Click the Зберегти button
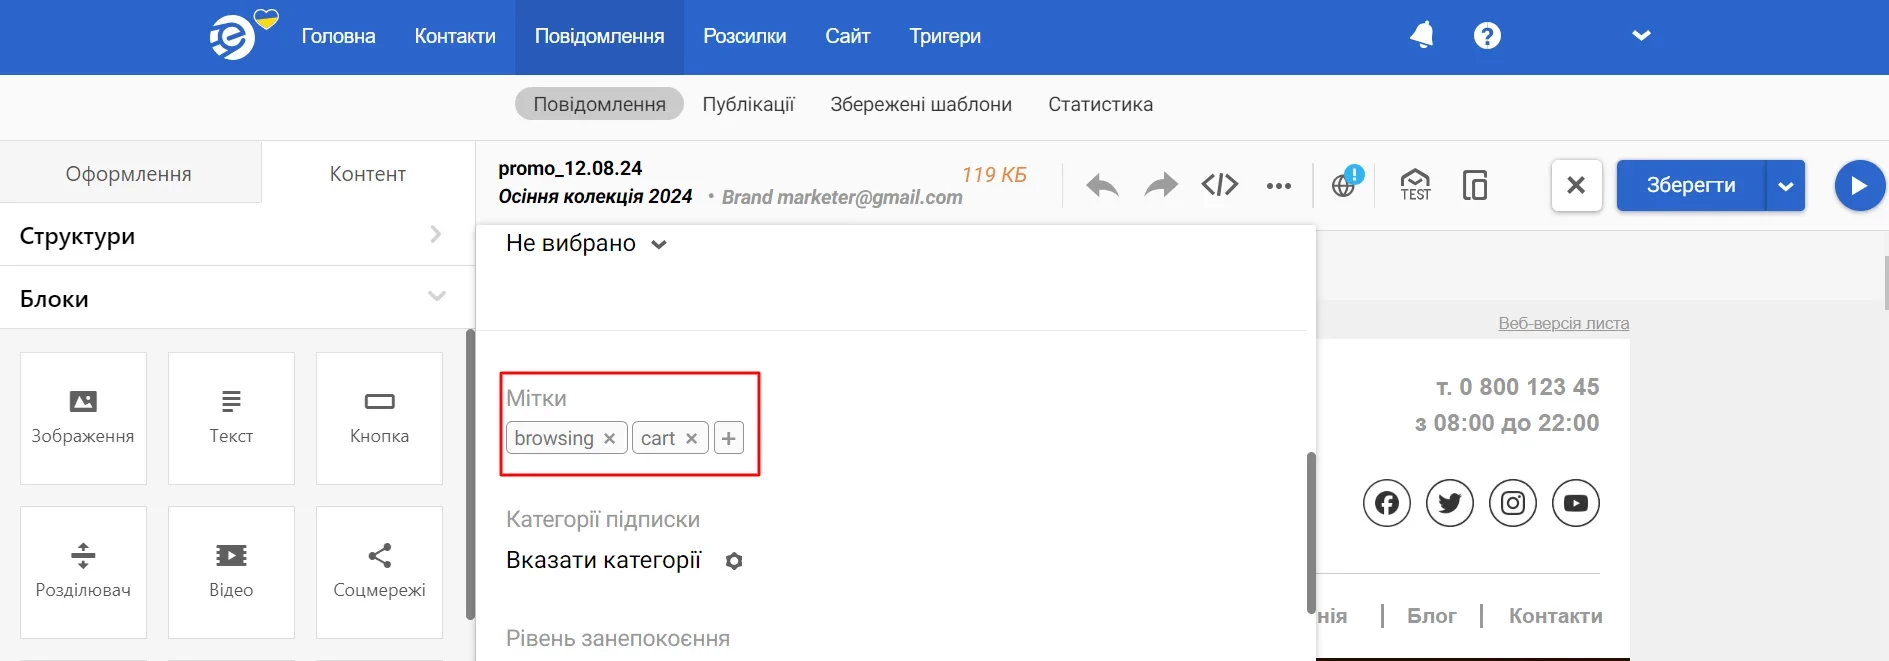The image size is (1889, 661). click(1691, 185)
